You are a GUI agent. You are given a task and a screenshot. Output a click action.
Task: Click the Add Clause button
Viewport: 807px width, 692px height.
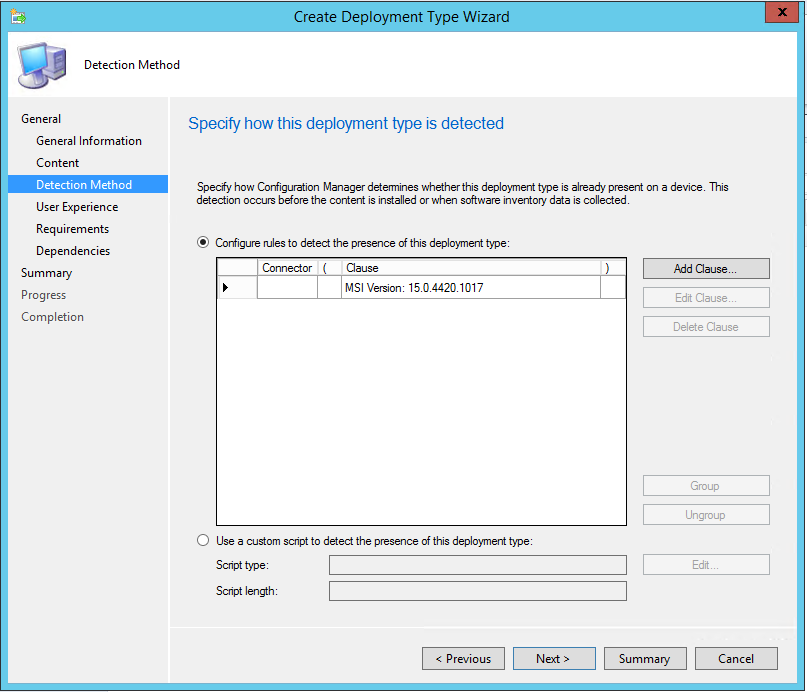pyautogui.click(x=706, y=269)
